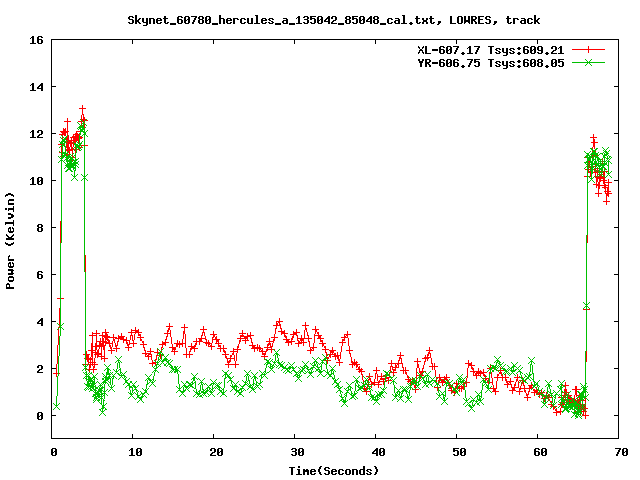640x480 pixels.
Task: Click y-axis tick label 4
Action: click(40, 322)
